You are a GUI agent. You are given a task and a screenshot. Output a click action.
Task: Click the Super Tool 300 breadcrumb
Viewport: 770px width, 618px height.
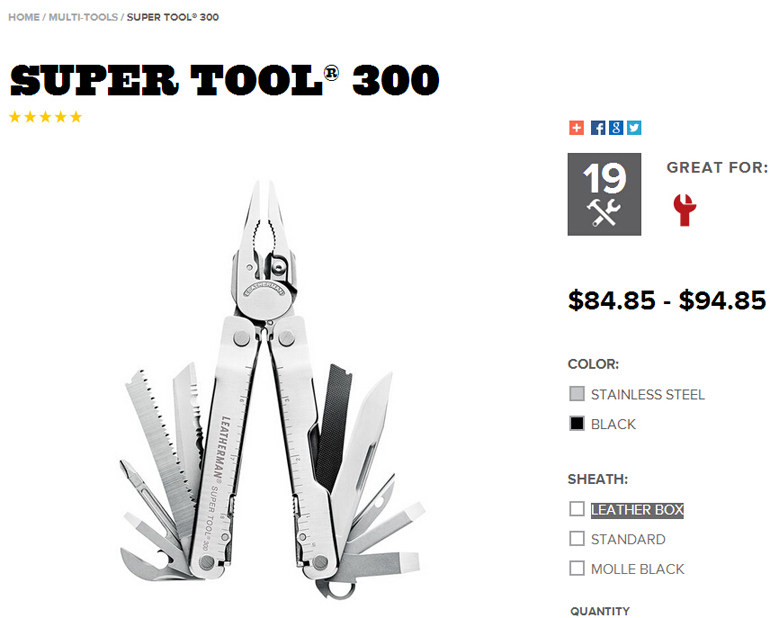(x=173, y=17)
